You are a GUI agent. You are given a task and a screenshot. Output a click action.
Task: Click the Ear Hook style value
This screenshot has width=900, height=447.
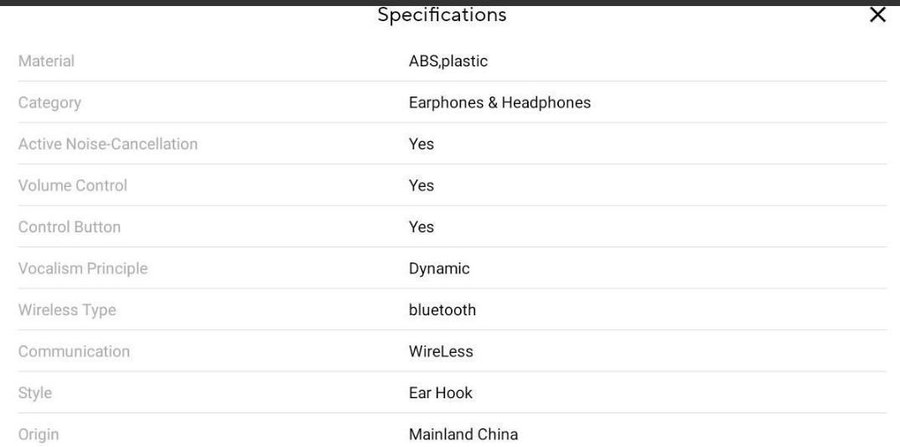click(x=441, y=393)
